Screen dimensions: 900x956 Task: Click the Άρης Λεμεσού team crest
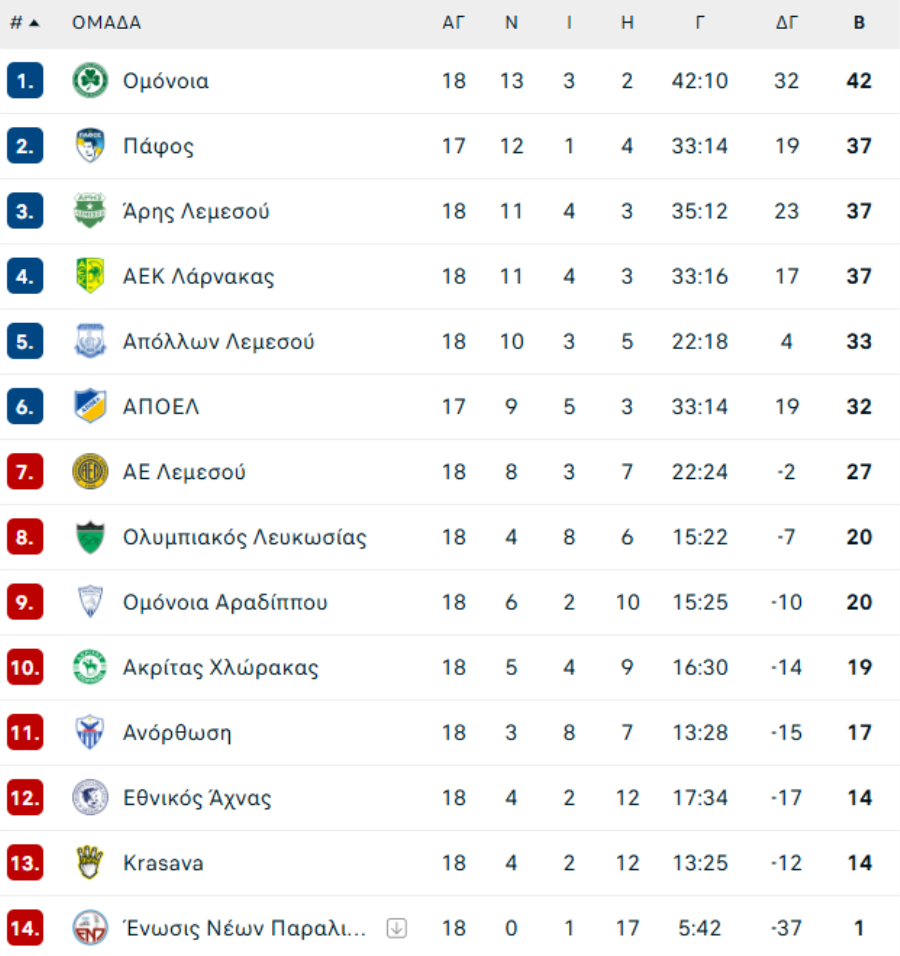(90, 211)
